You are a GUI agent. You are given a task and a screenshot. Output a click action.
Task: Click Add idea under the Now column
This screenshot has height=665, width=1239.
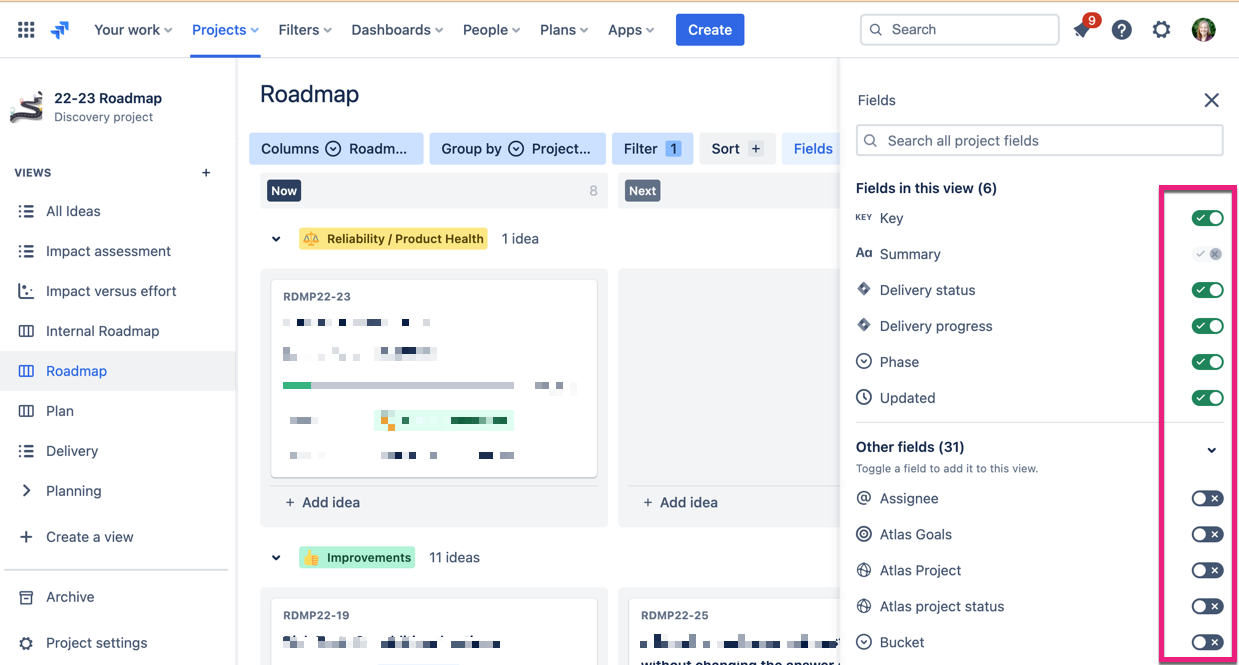[322, 502]
